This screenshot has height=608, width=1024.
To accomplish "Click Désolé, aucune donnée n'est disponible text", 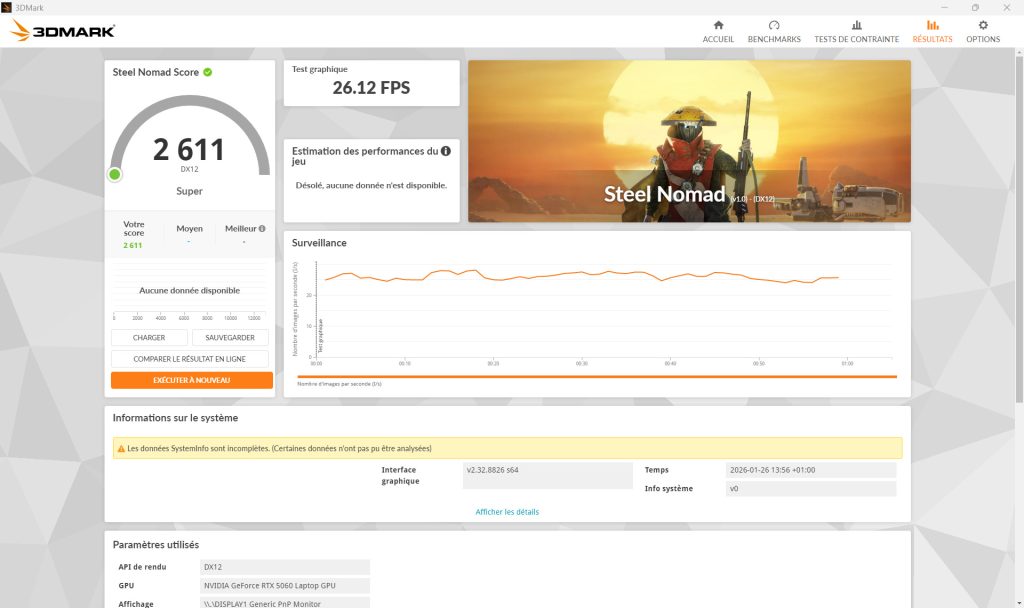I will (371, 185).
